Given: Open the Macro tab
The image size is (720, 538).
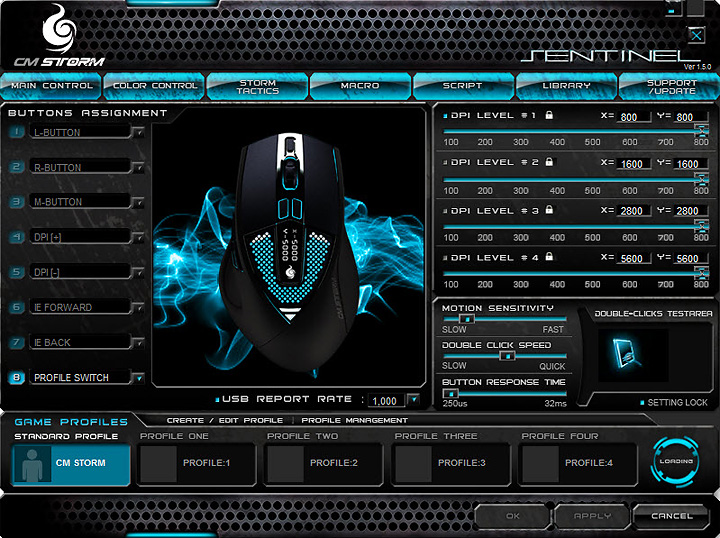Looking at the screenshot, I should (360, 86).
